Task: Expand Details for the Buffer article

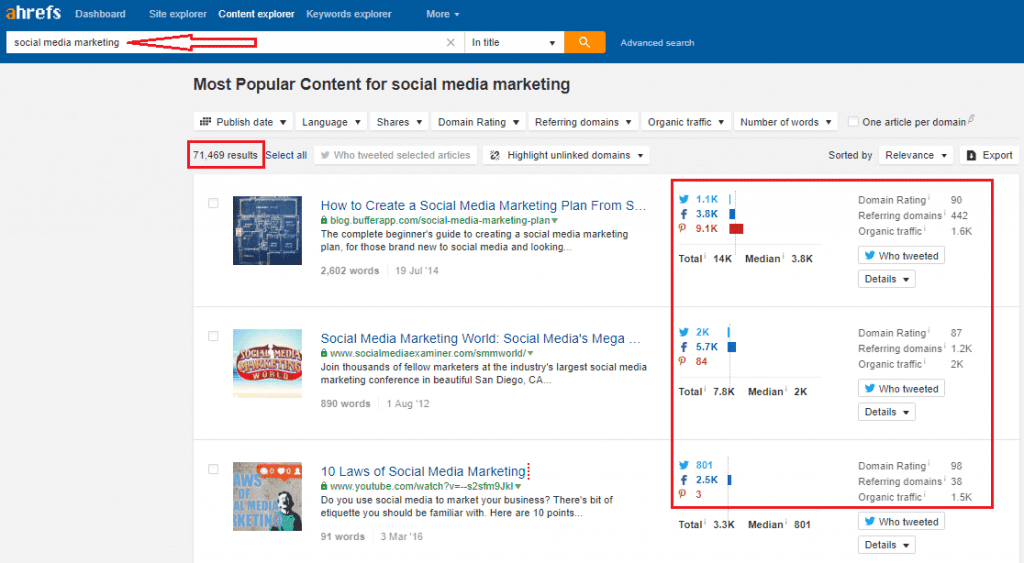Action: pos(886,279)
